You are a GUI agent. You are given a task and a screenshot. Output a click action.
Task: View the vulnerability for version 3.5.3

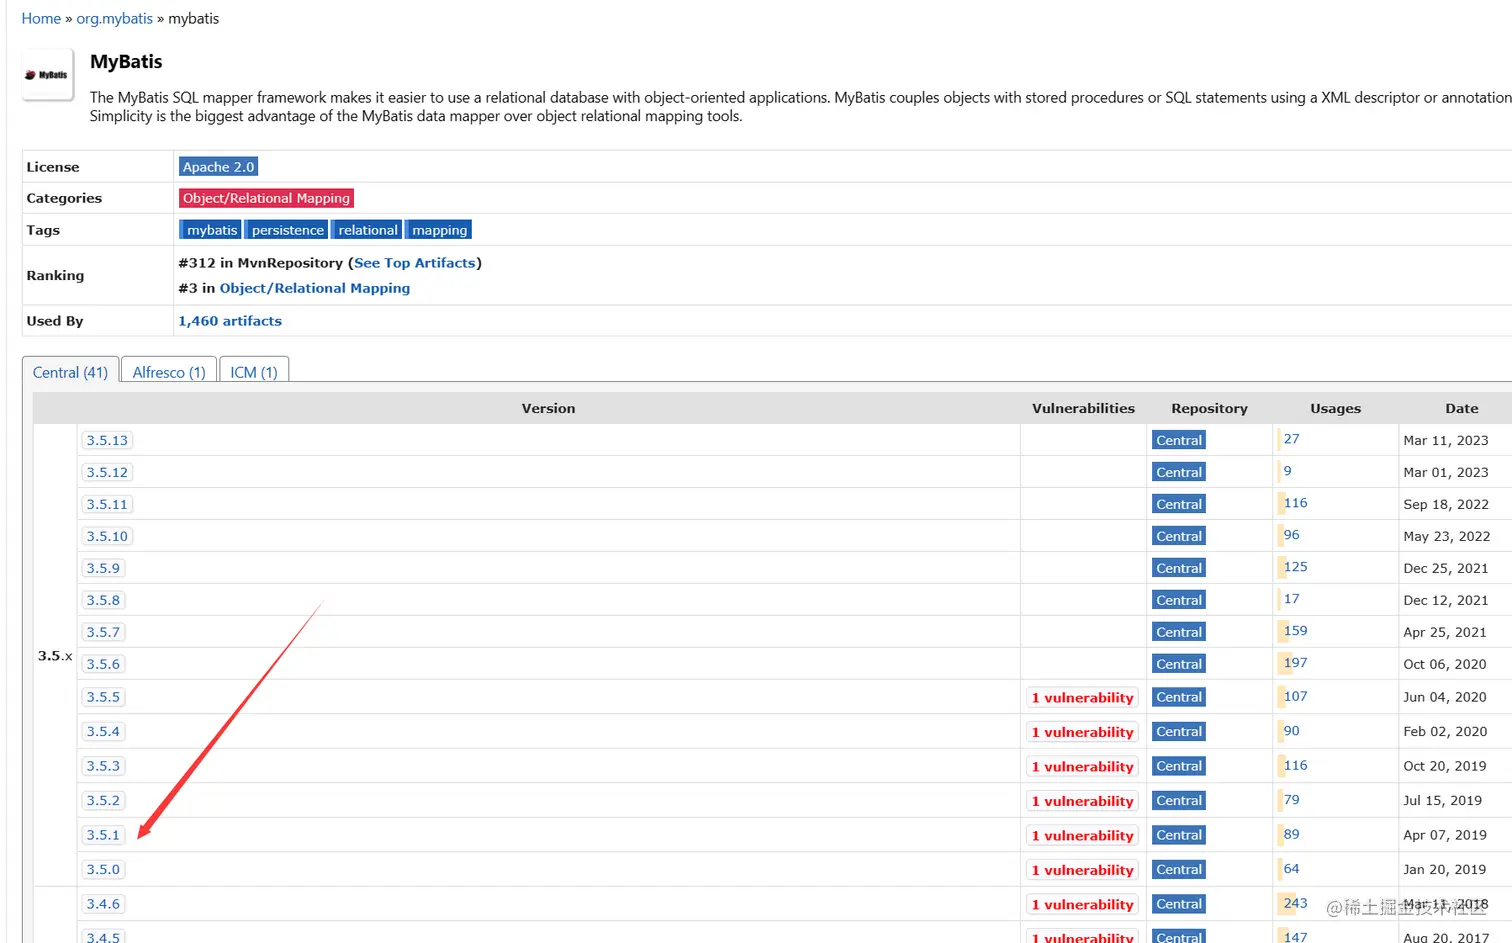(x=1083, y=767)
